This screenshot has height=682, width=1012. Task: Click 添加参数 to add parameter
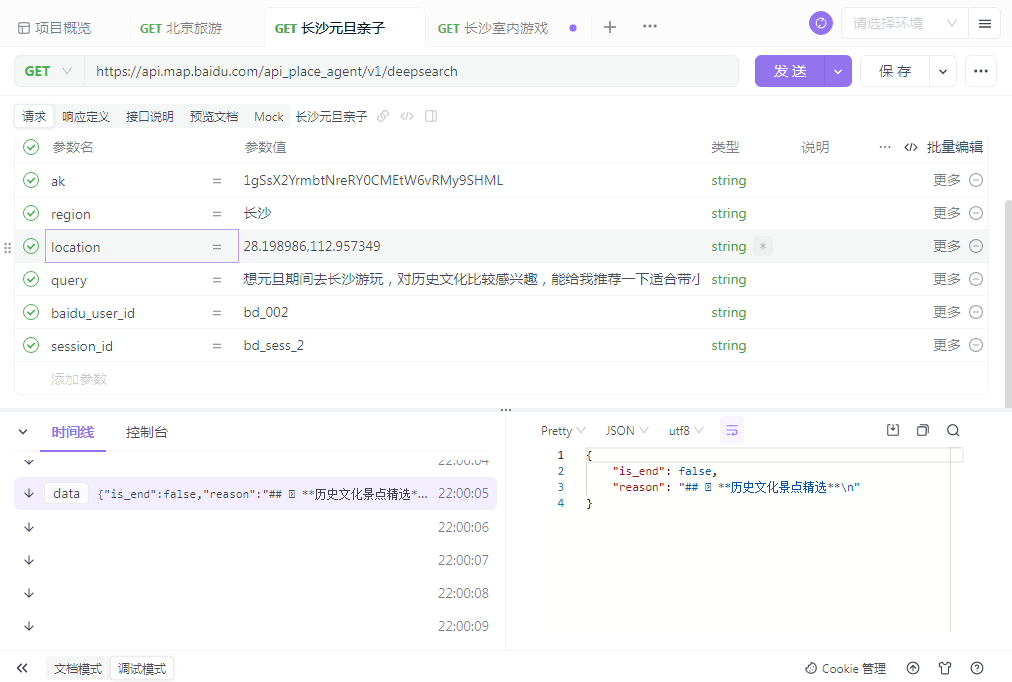pyautogui.click(x=79, y=379)
